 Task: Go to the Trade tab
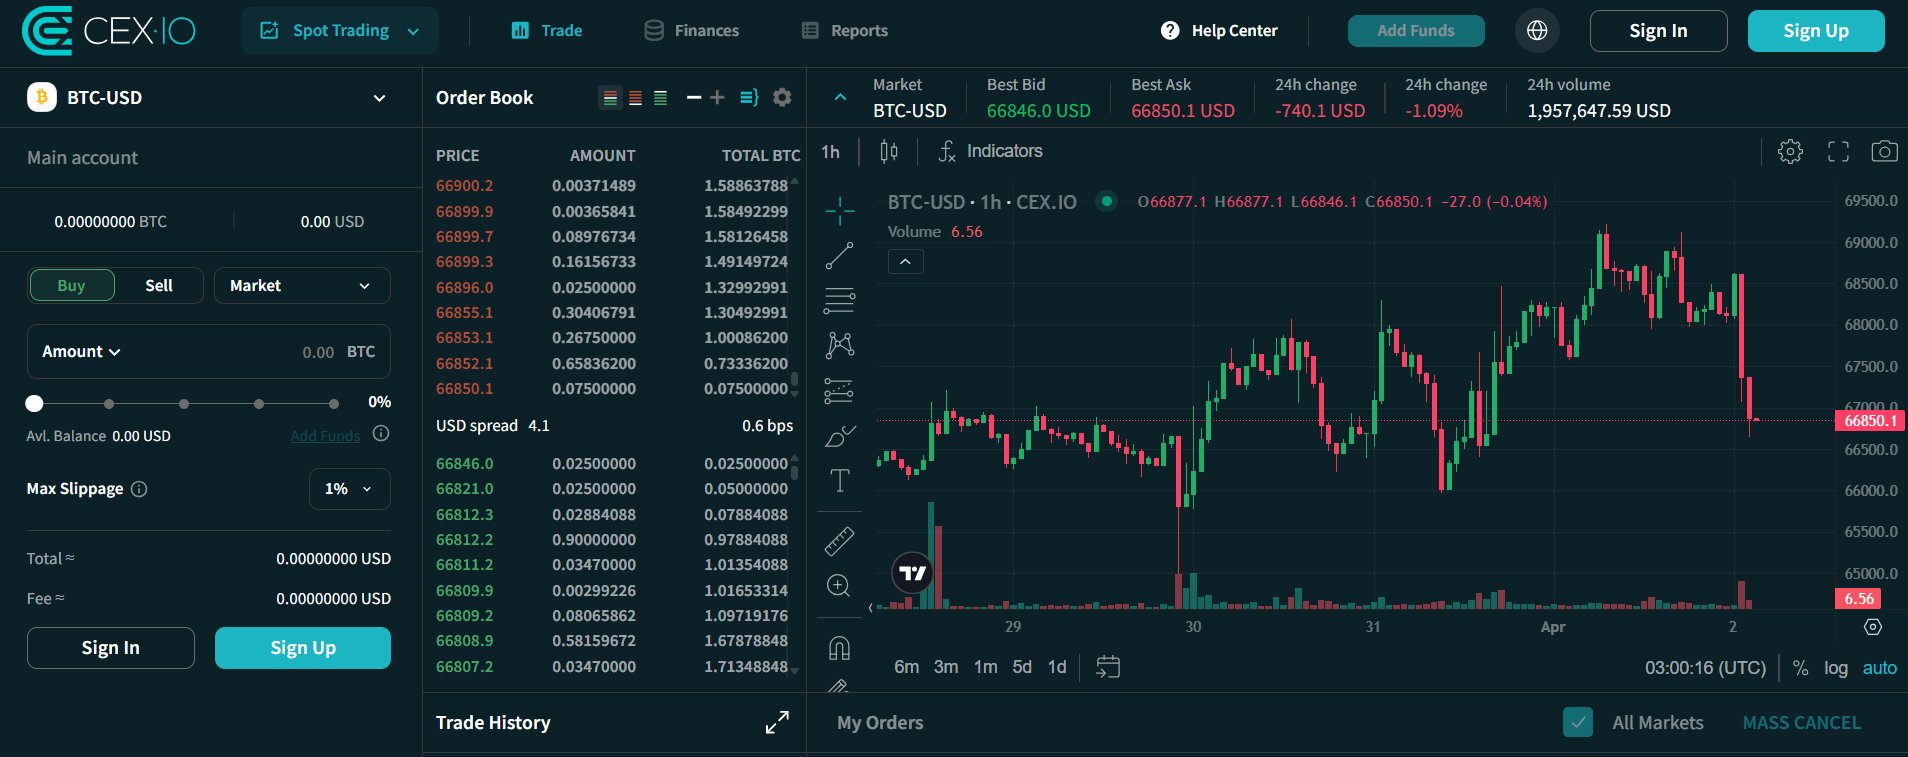click(546, 31)
